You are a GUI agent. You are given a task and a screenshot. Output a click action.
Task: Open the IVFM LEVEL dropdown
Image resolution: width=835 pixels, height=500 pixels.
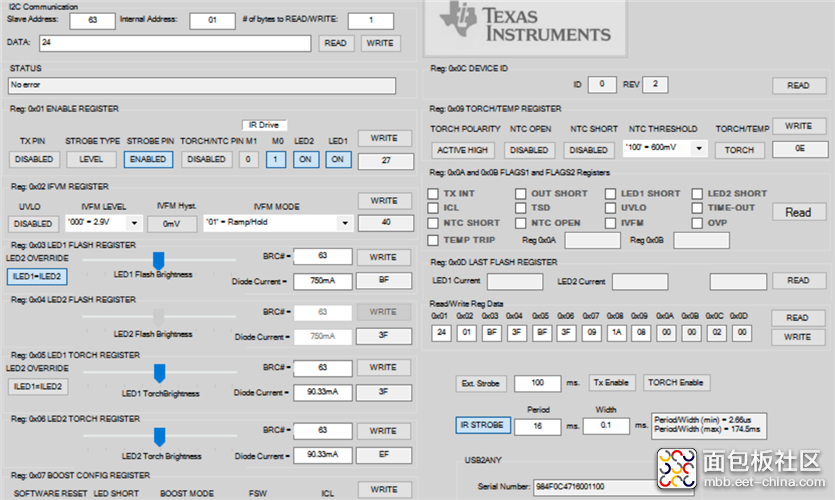click(x=104, y=223)
